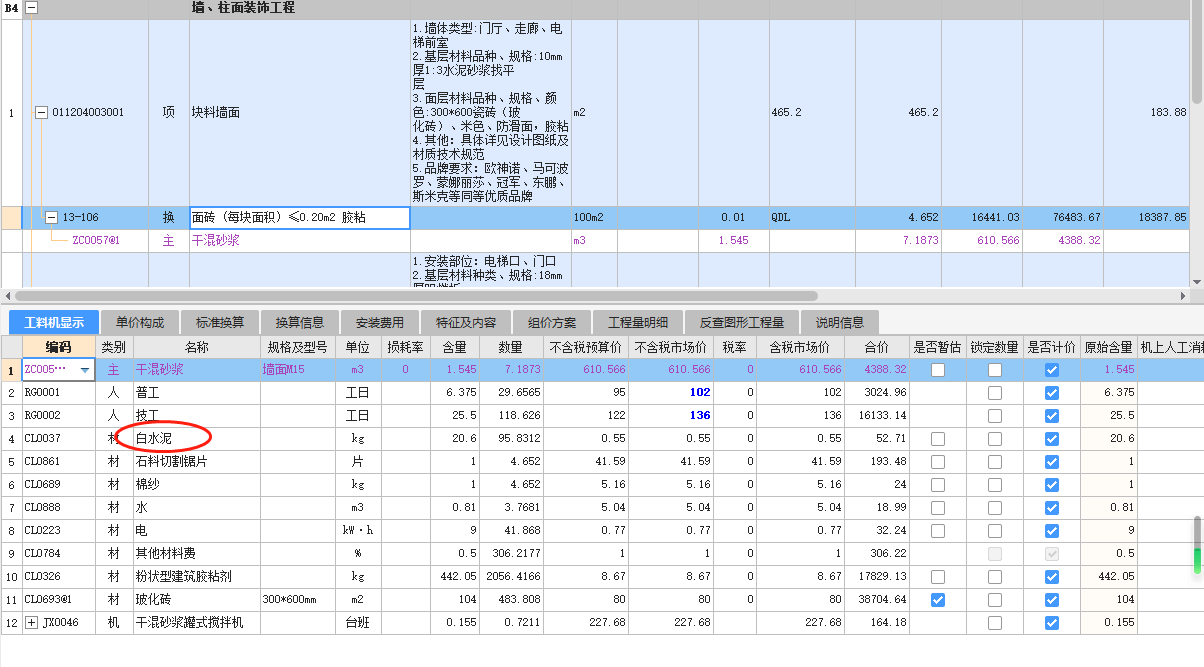Click the 墙面M15 specification cell

(297, 370)
